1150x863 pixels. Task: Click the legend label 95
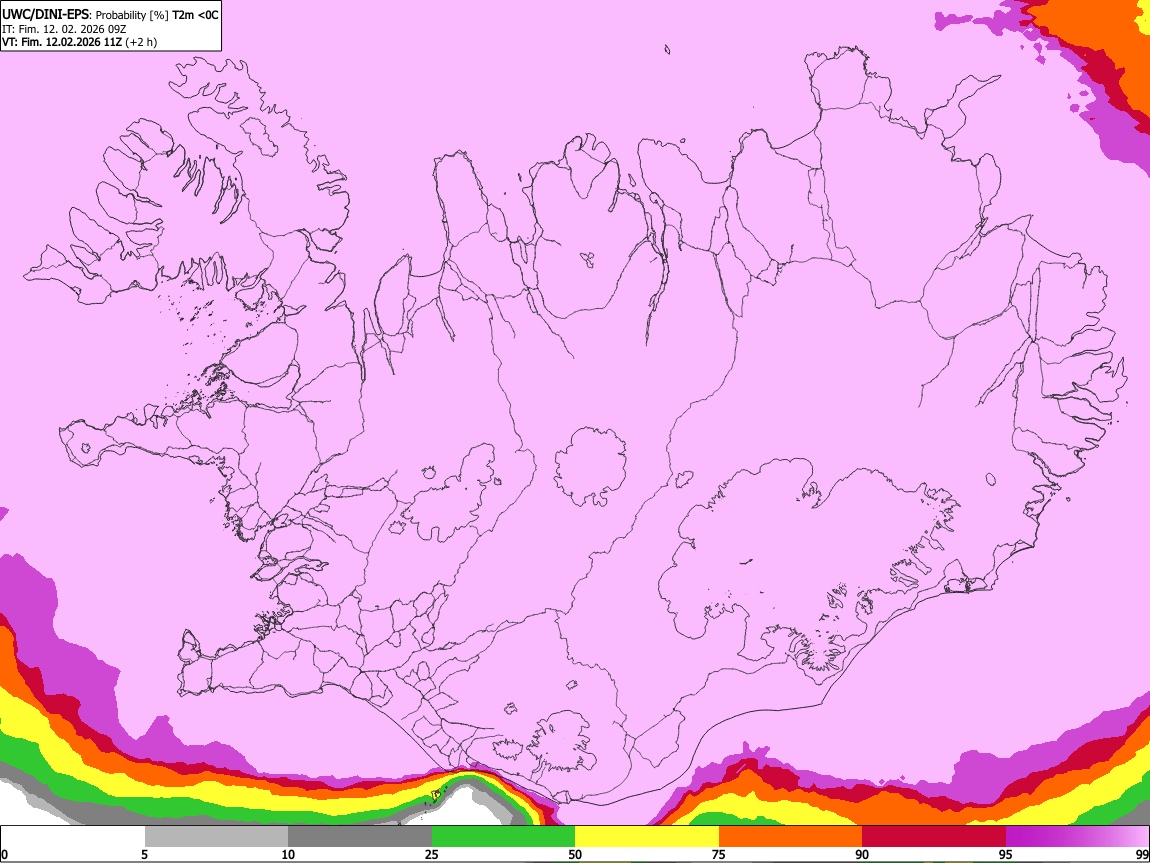(1006, 854)
